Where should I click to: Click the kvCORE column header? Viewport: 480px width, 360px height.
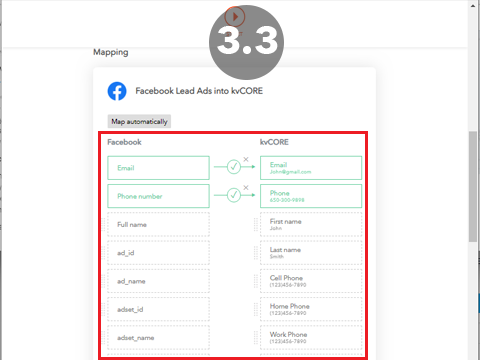[x=274, y=142]
